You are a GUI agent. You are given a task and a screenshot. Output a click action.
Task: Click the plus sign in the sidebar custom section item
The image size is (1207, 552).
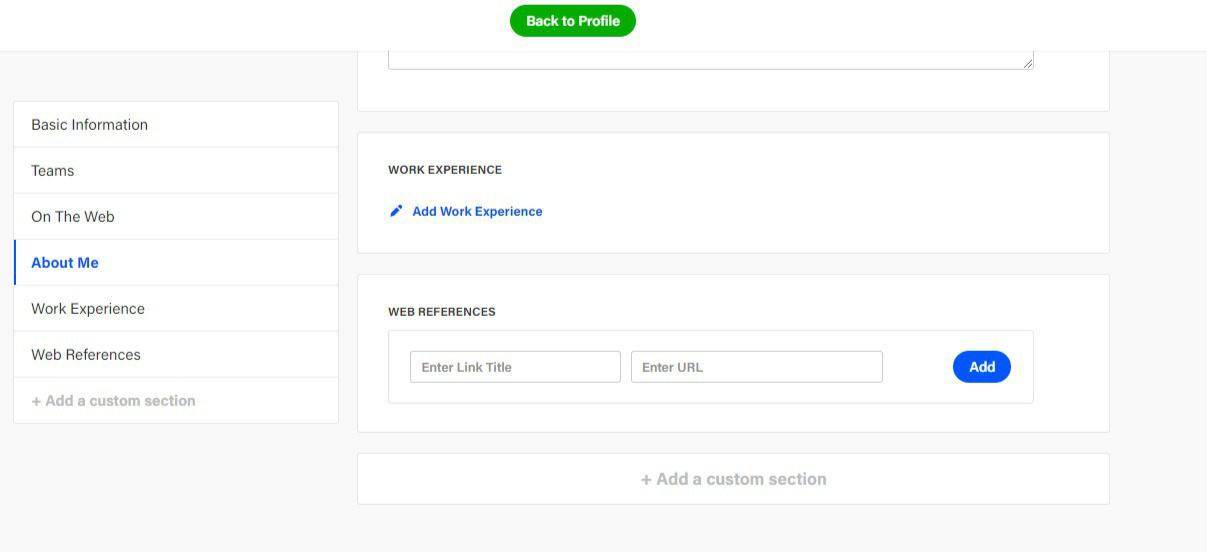pyautogui.click(x=36, y=401)
